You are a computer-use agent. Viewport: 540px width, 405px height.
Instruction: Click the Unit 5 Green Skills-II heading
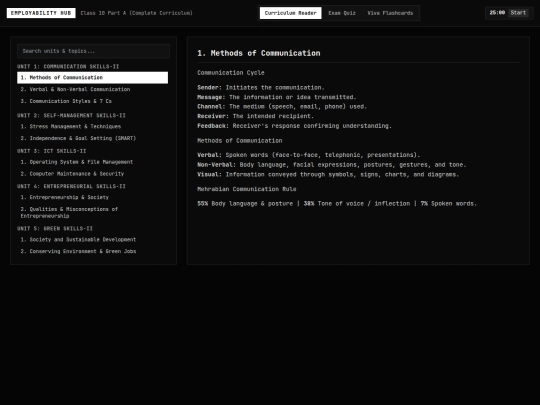(55, 228)
